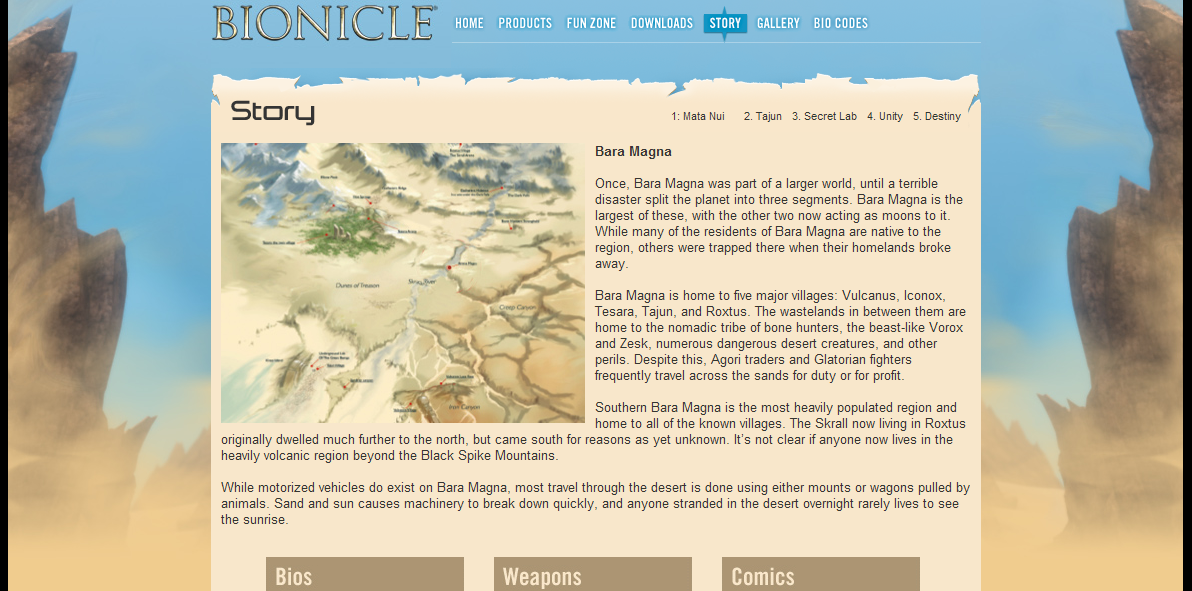This screenshot has height=591, width=1192.
Task: Open FUN ZONE in navigation
Action: click(591, 24)
